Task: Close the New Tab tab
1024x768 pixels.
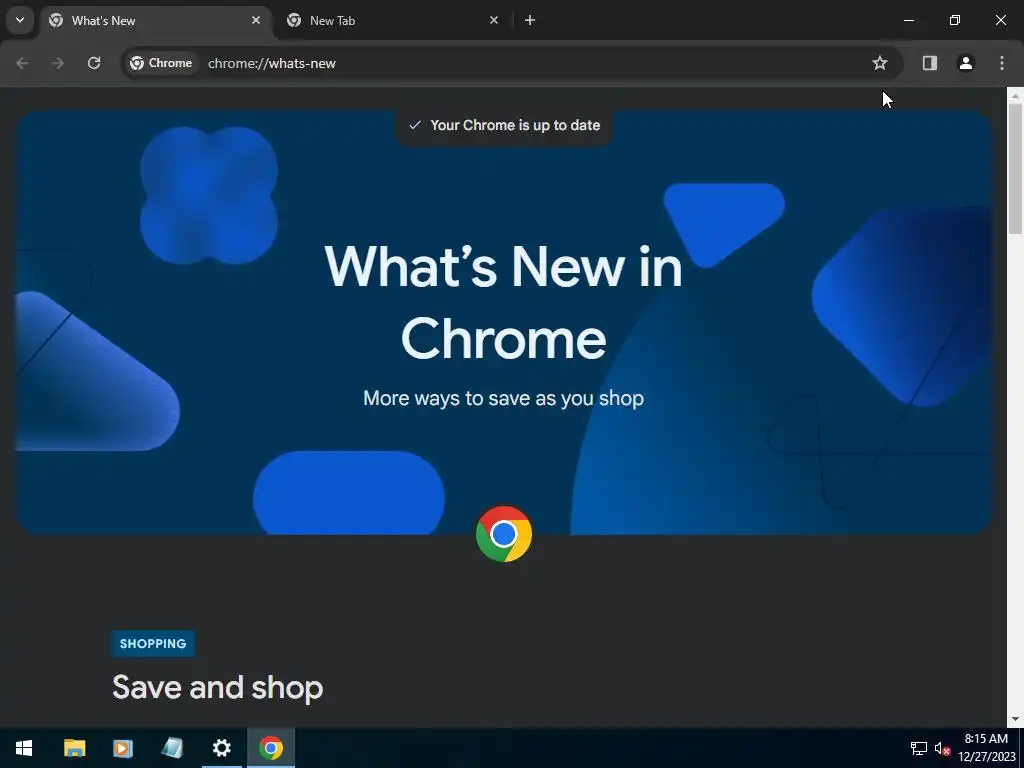Action: 494,20
